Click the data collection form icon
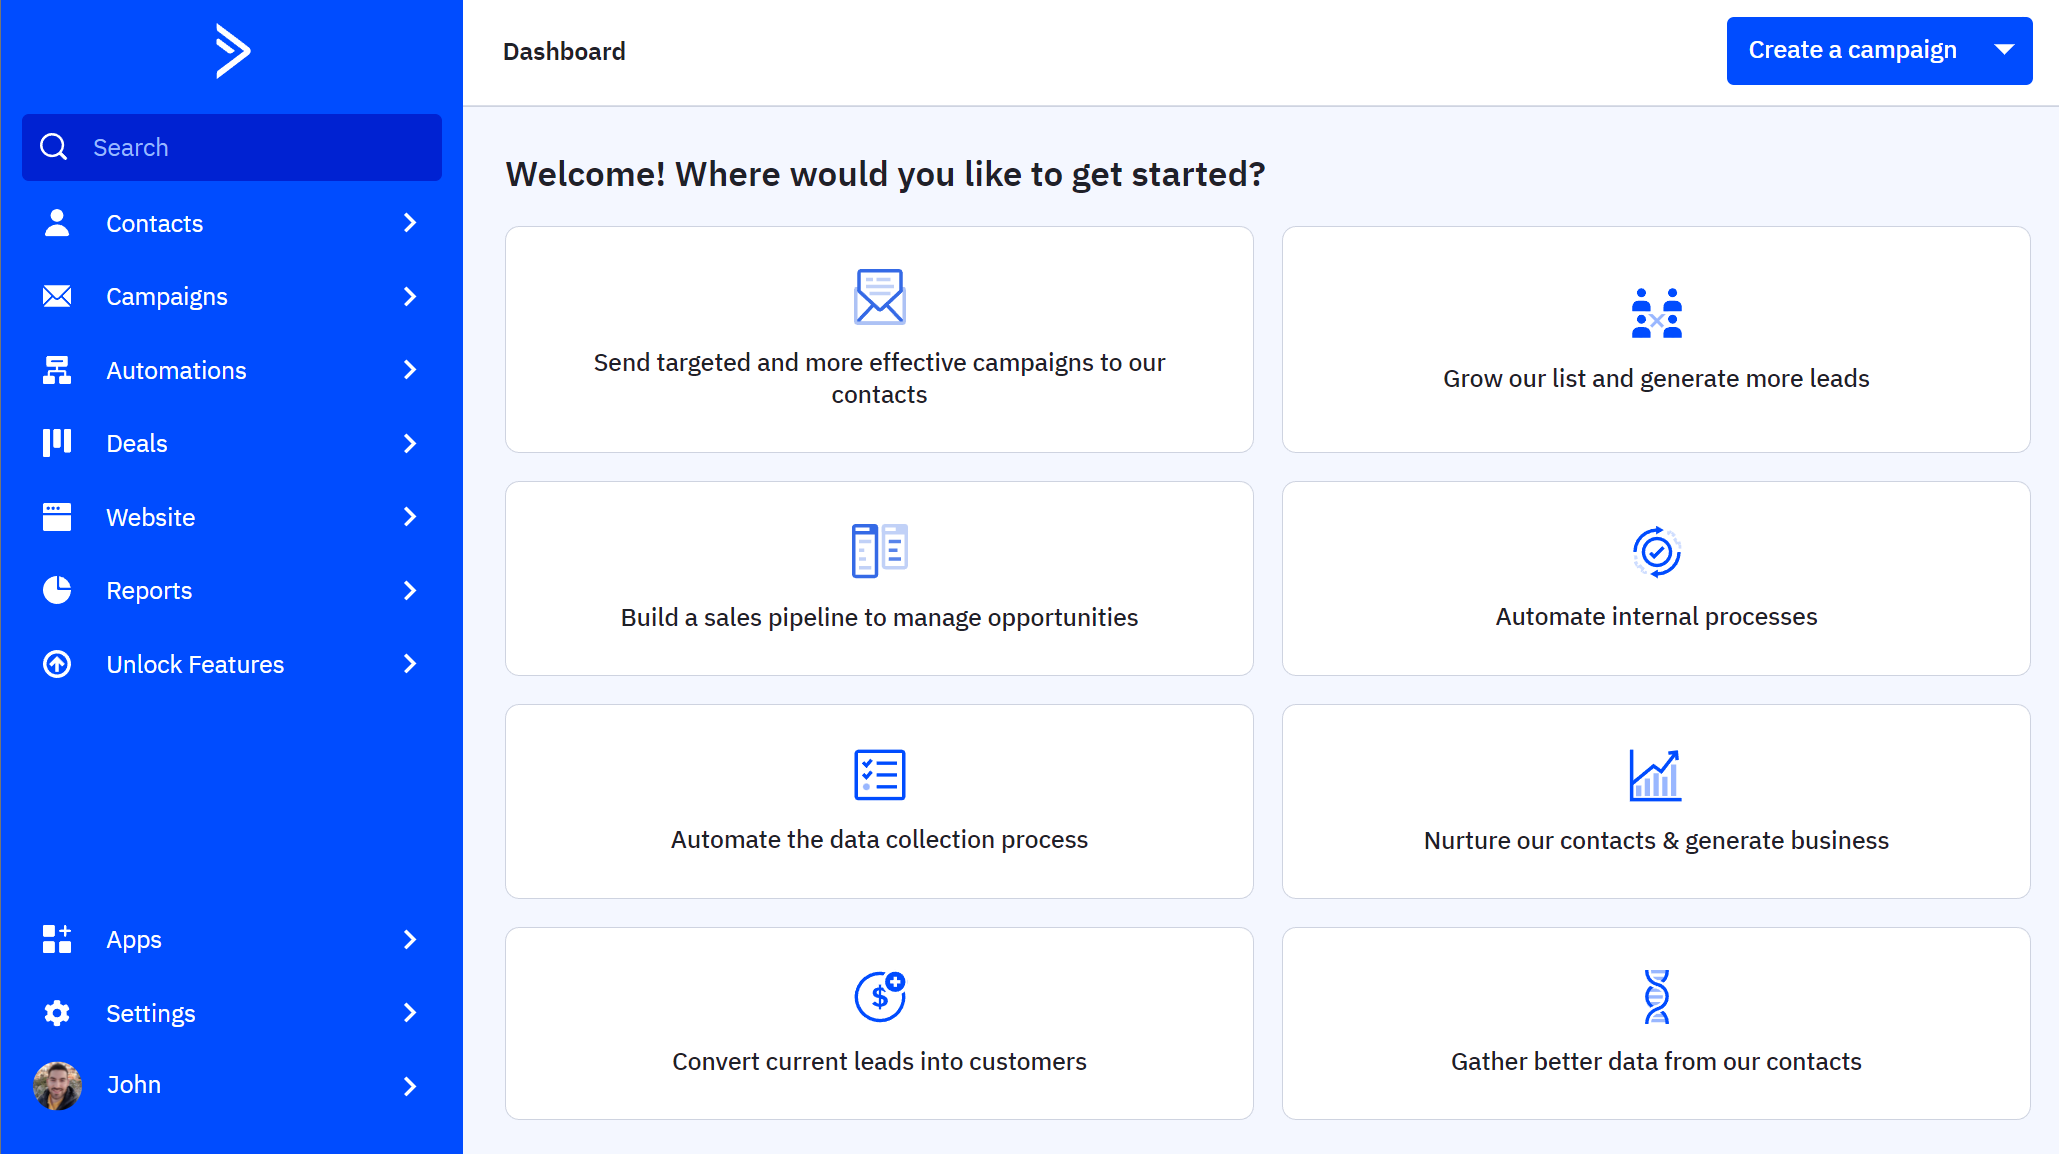 coord(878,772)
